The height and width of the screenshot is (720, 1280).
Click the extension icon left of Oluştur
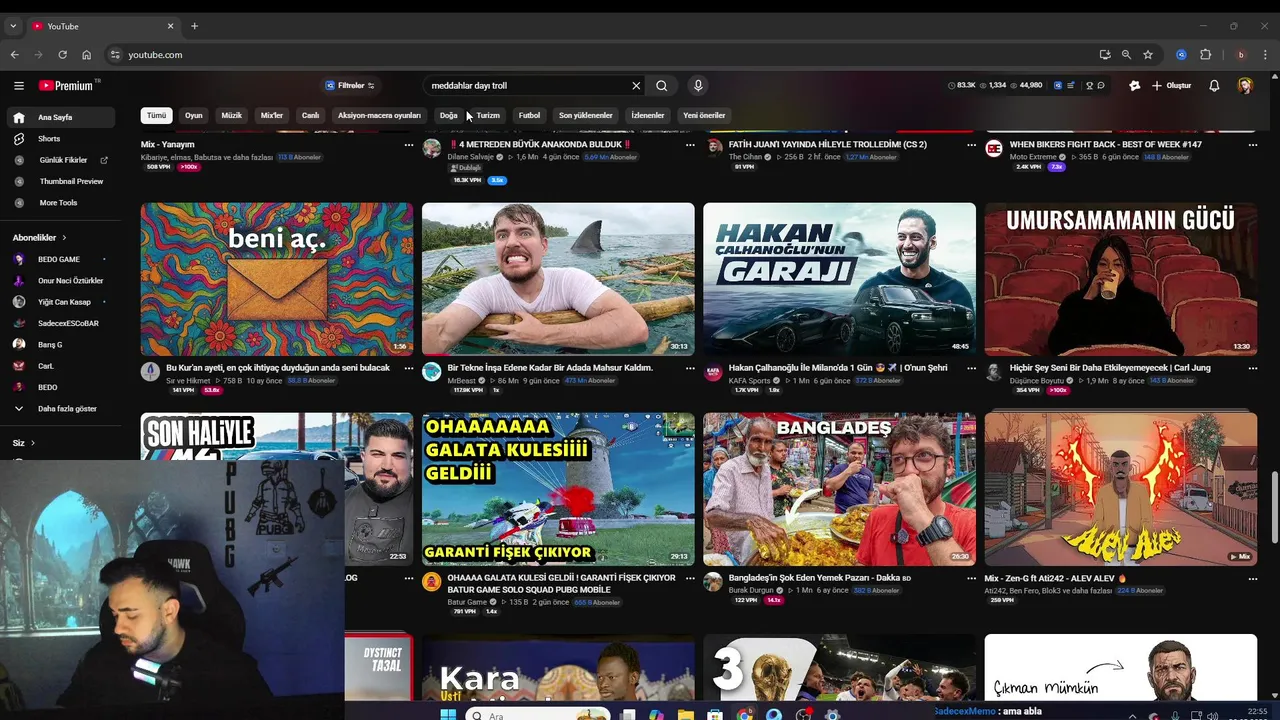(1134, 86)
